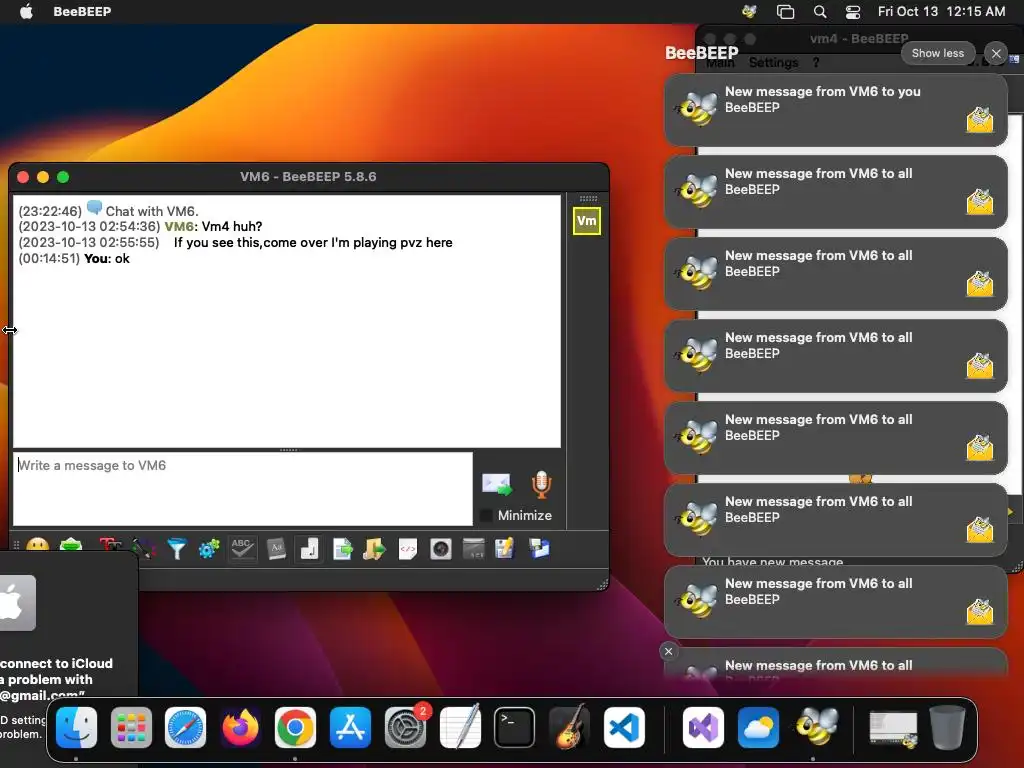Open the font chooser (red T icon)
Viewport: 1024px width, 768px height.
click(110, 547)
